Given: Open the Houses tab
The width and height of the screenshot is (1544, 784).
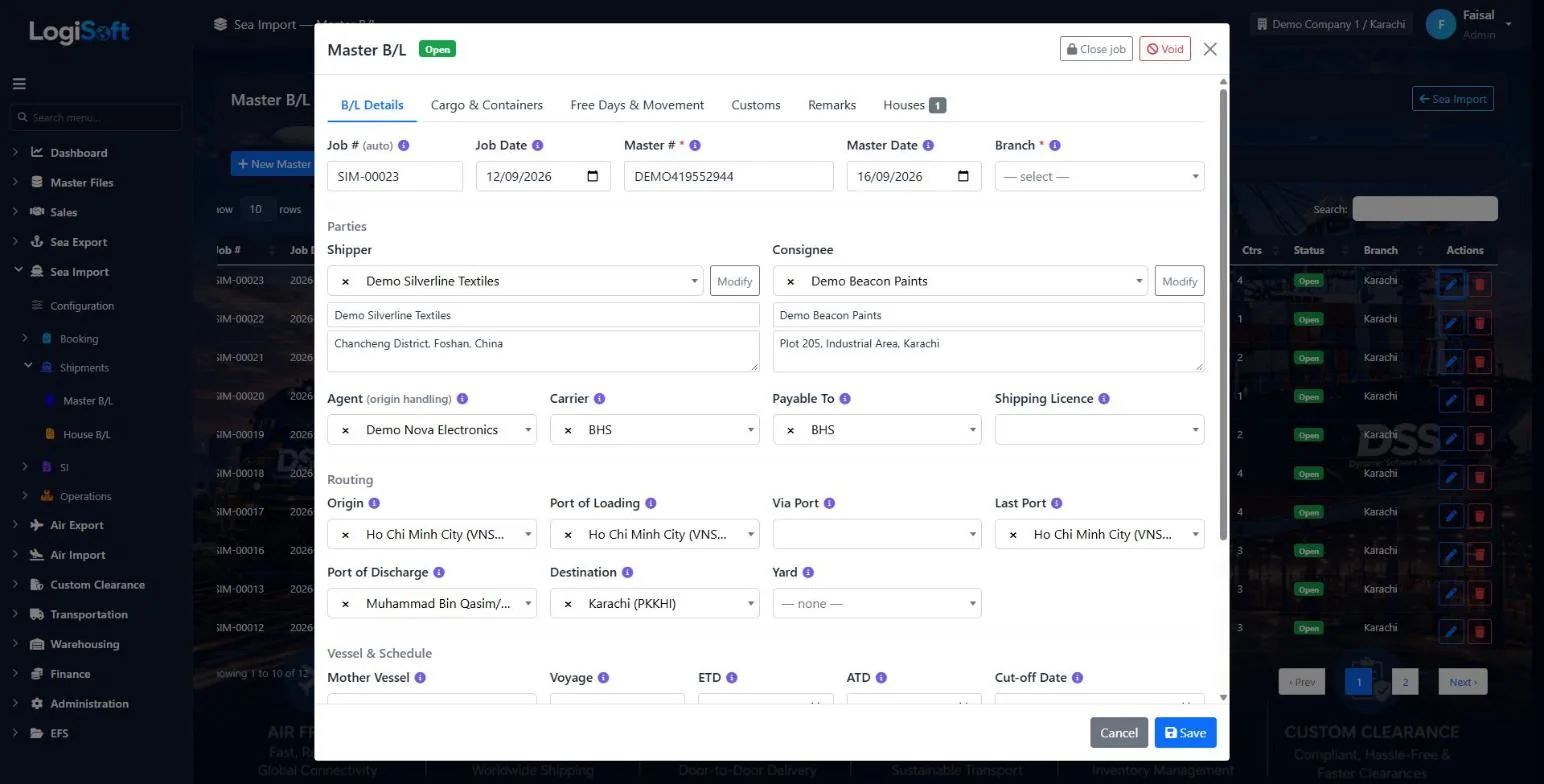Looking at the screenshot, I should [x=914, y=105].
